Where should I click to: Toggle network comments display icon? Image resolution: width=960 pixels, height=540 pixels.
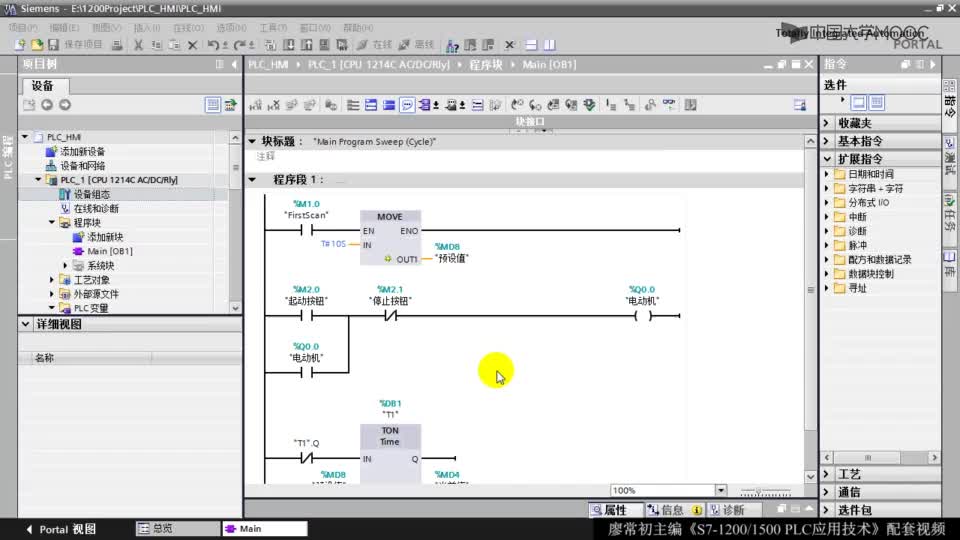[478, 105]
